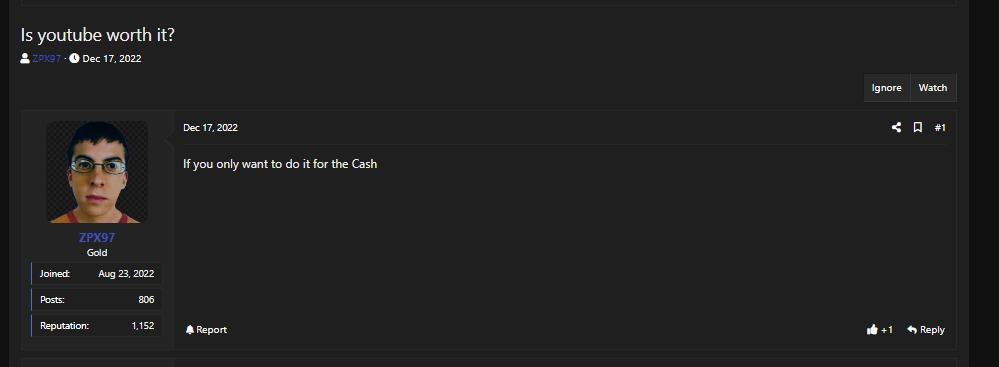Open ZPX97 username below the avatar
Viewport: 999px width, 367px height.
point(97,238)
